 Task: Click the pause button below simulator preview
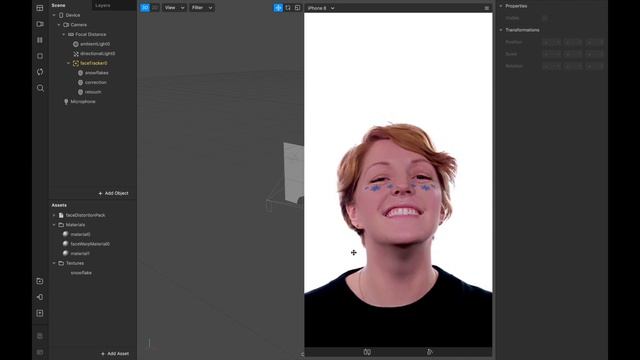(367, 352)
